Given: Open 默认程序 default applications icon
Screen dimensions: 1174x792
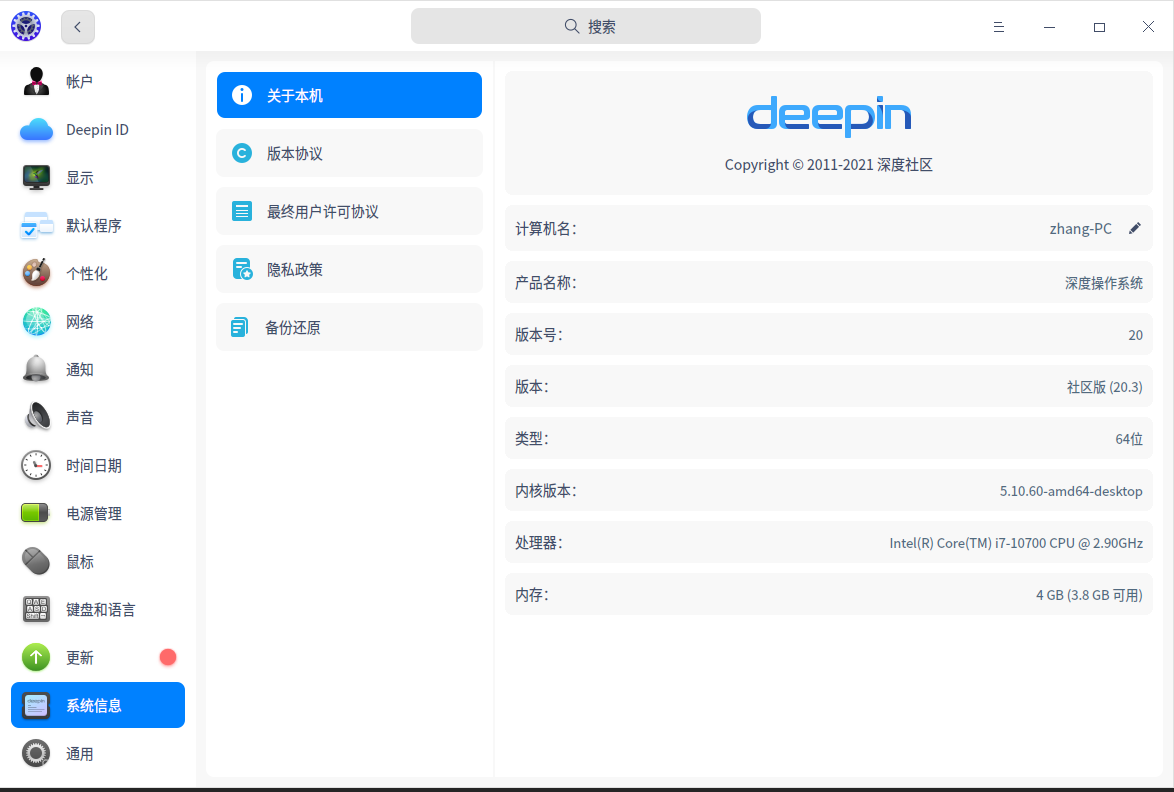Looking at the screenshot, I should coord(36,225).
